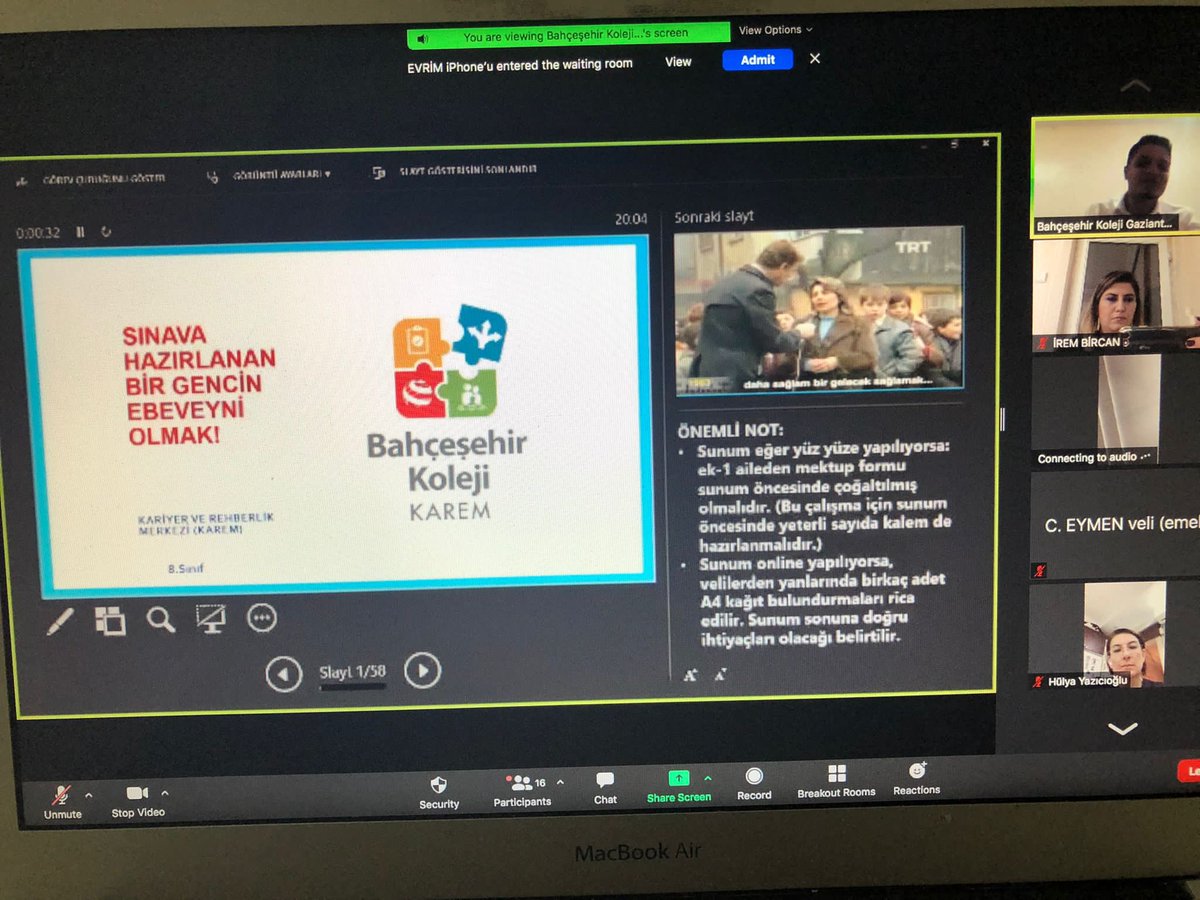Increase the notes text size
This screenshot has height=900, width=1200.
(x=690, y=676)
